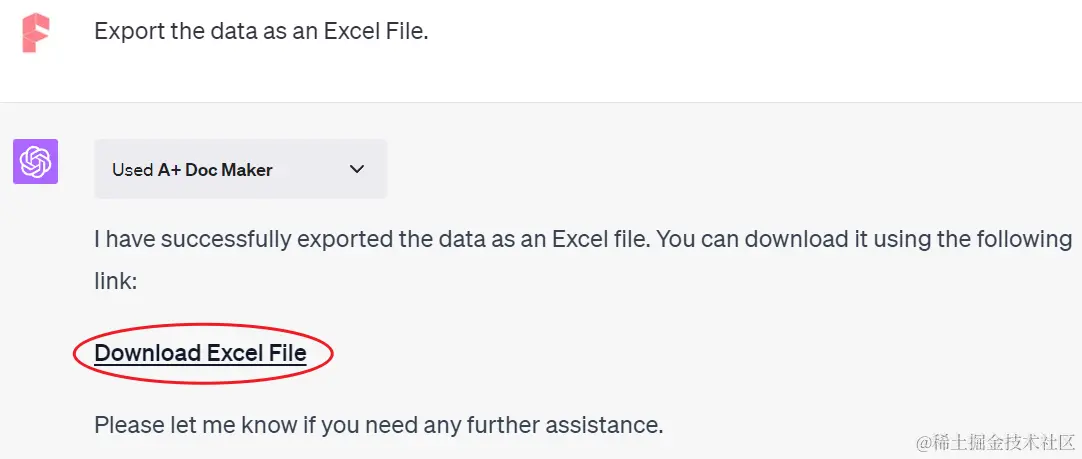Click the 稀土掘金技术社区 watermark text
Viewport: 1082px width, 459px height.
[995, 442]
